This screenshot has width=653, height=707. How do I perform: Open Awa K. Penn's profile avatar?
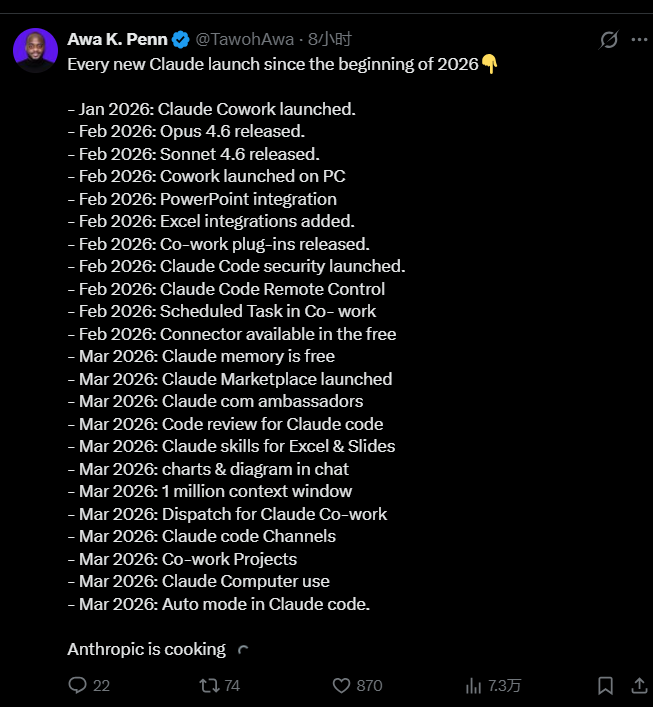[x=35, y=50]
